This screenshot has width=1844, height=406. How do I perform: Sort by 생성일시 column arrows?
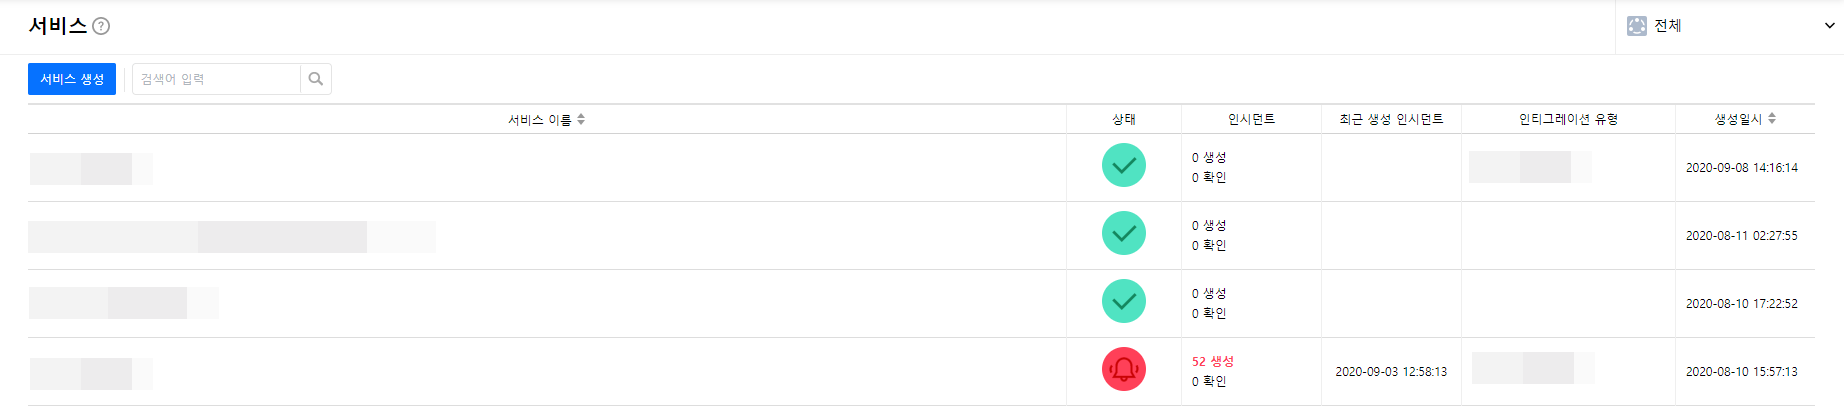click(x=1772, y=119)
